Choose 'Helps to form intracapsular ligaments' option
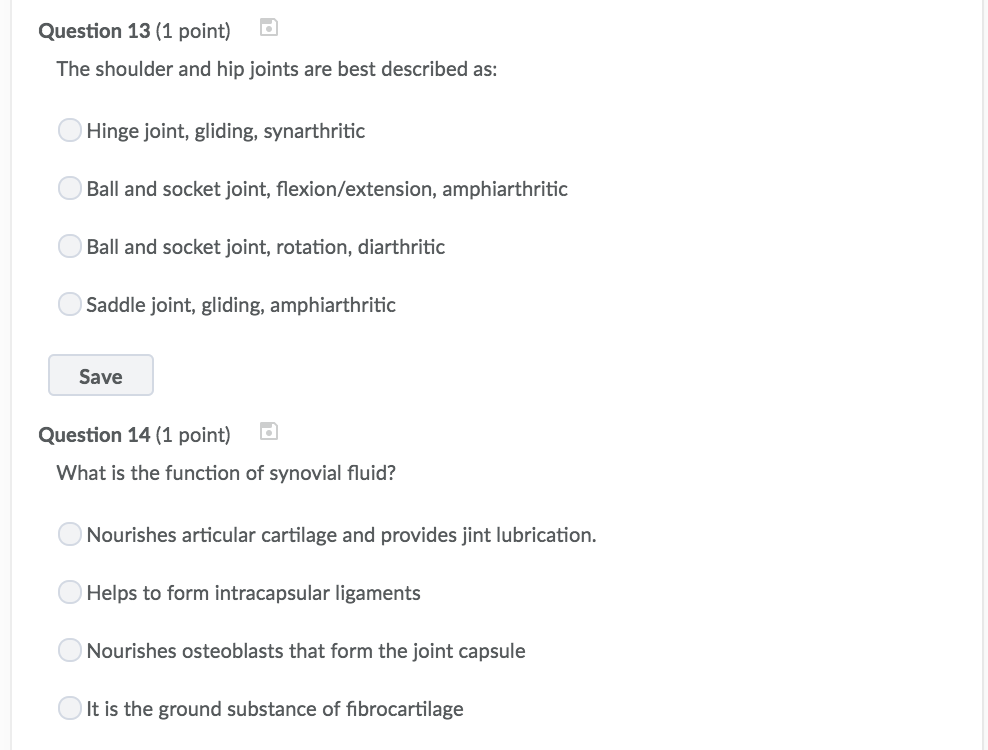The image size is (988, 750). [x=69, y=592]
